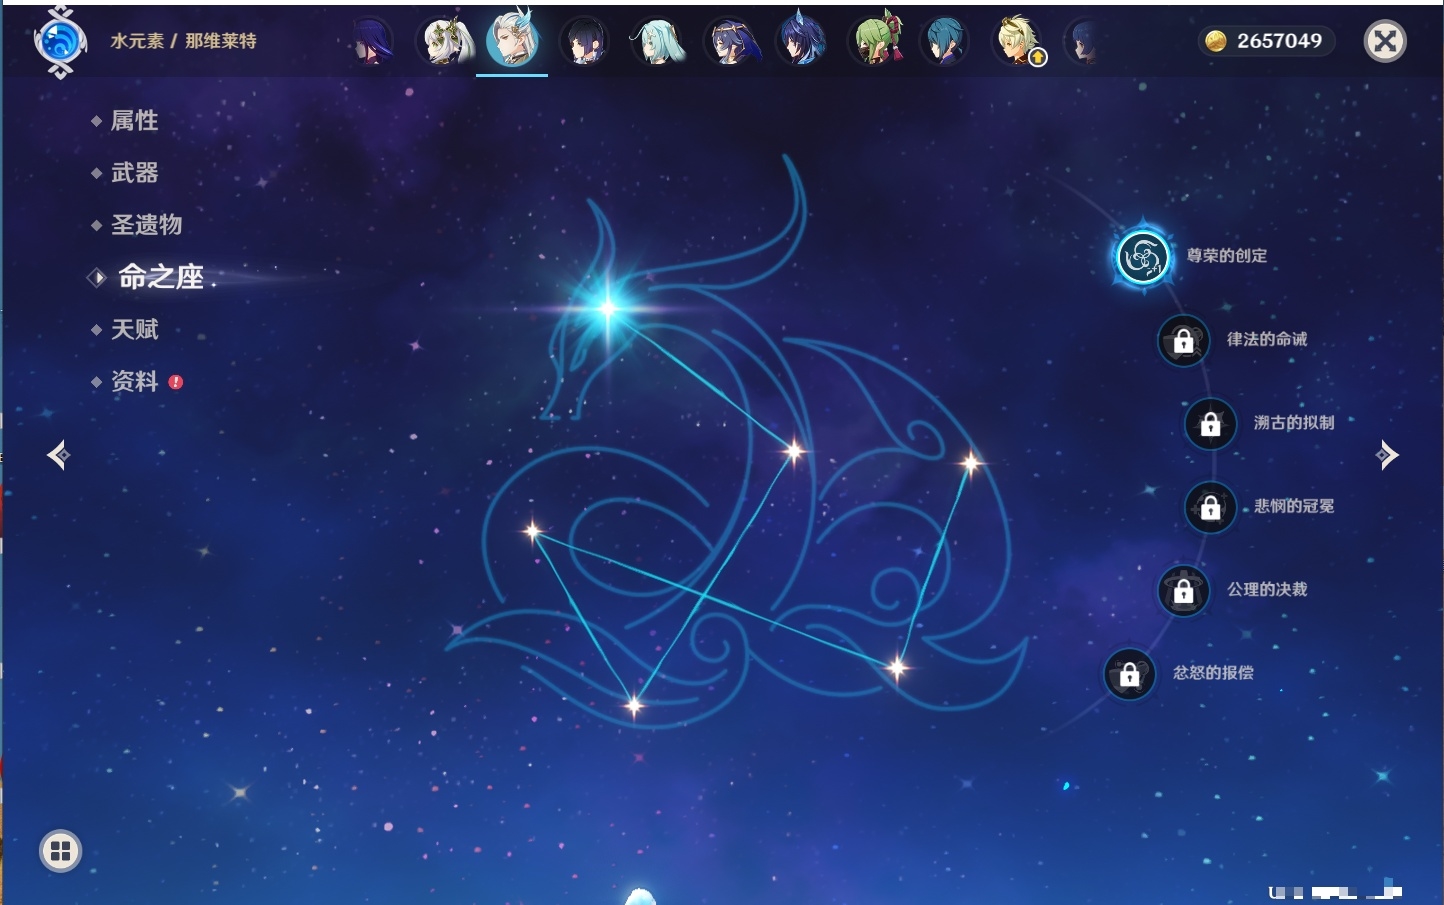
Task: Open the 天赋 talents tab
Action: tap(134, 329)
